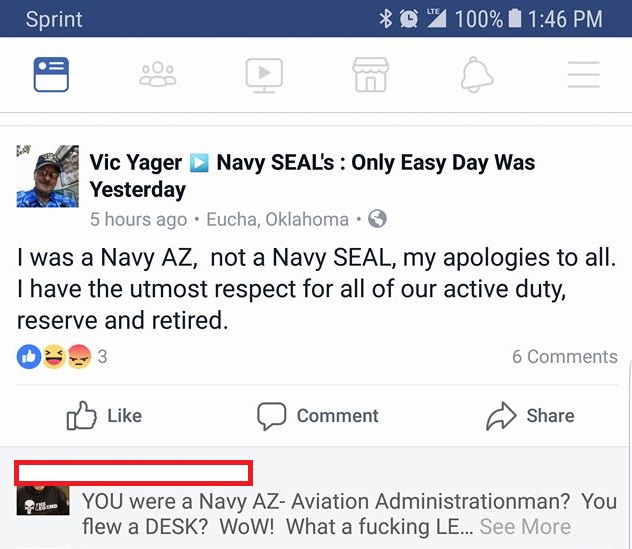Open the Watch video tab icon

tap(264, 74)
